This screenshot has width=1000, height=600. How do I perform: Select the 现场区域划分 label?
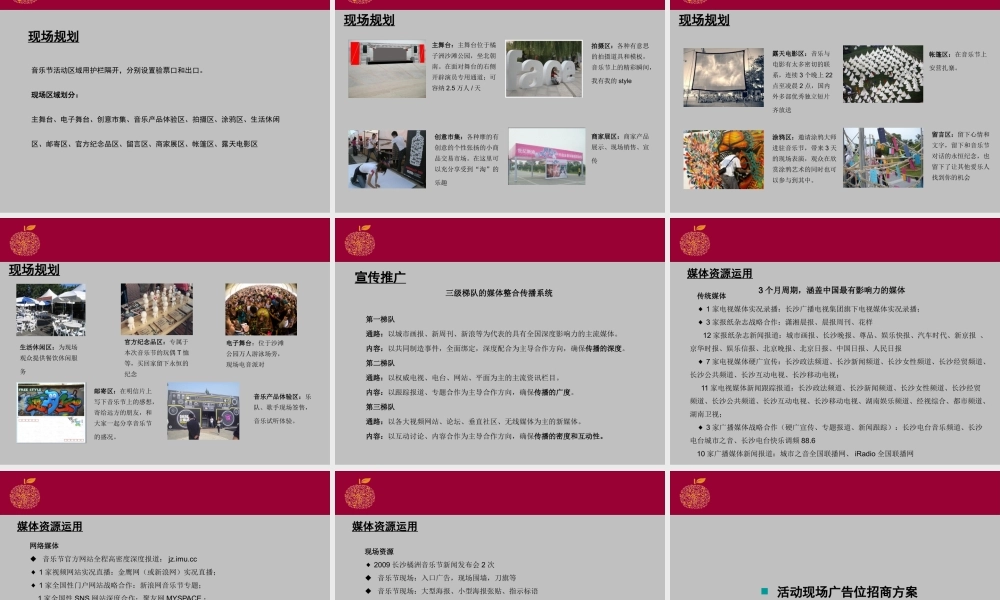pos(55,95)
